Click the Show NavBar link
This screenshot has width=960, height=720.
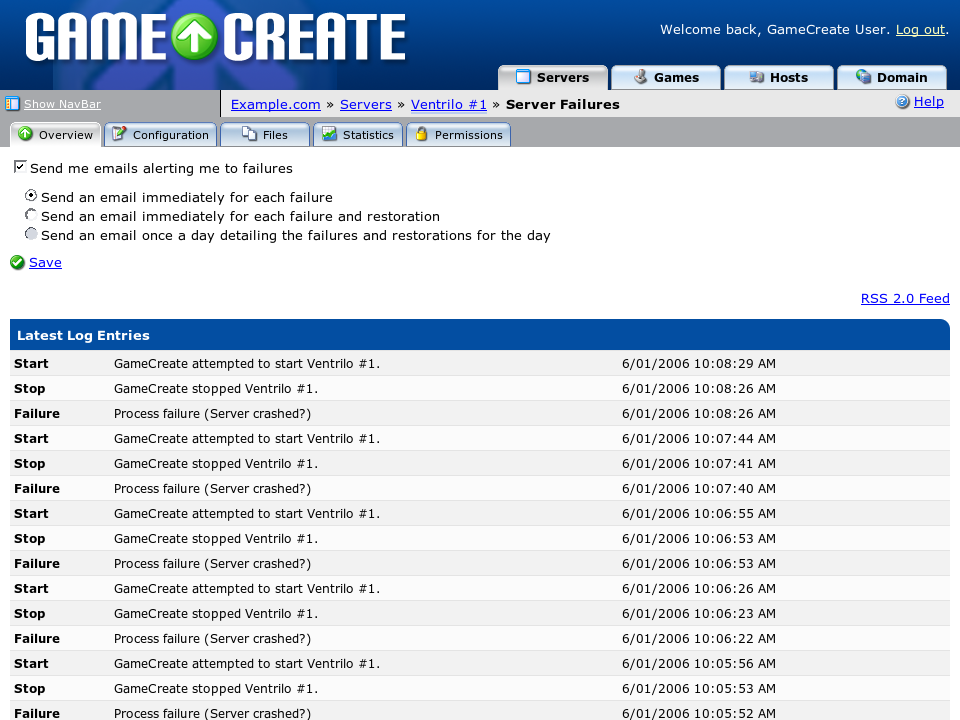62,104
